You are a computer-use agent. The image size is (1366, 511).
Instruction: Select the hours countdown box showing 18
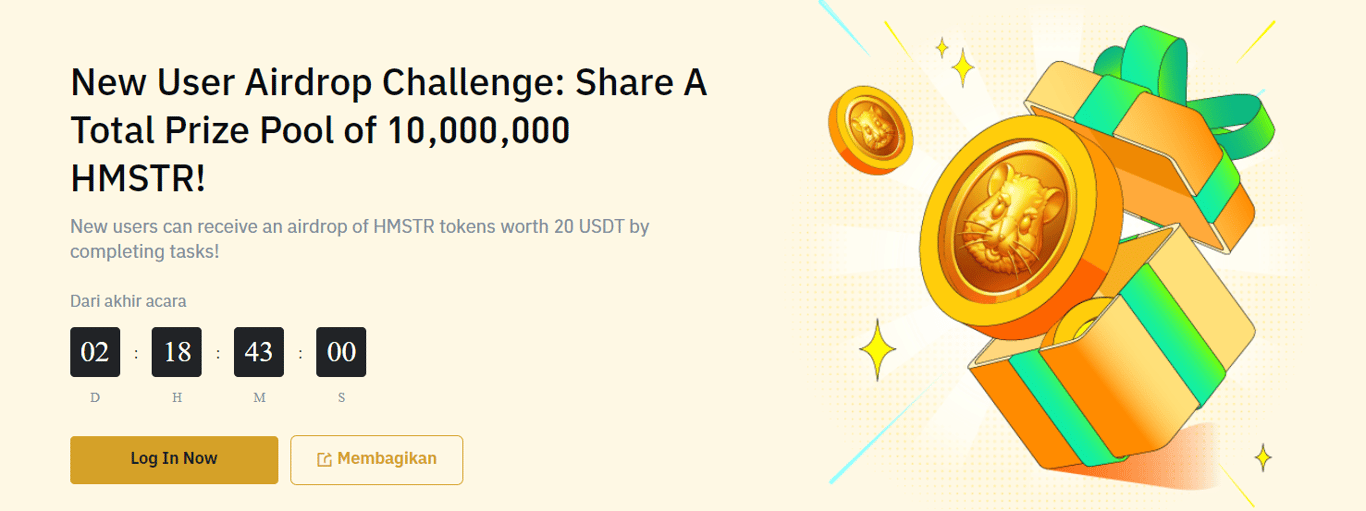177,352
